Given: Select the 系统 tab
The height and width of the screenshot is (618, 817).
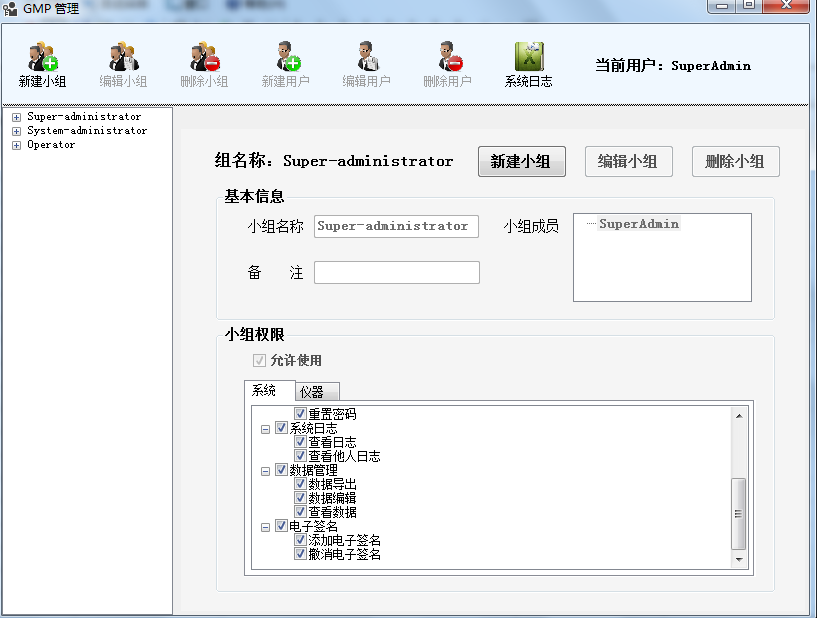Looking at the screenshot, I should click(265, 391).
